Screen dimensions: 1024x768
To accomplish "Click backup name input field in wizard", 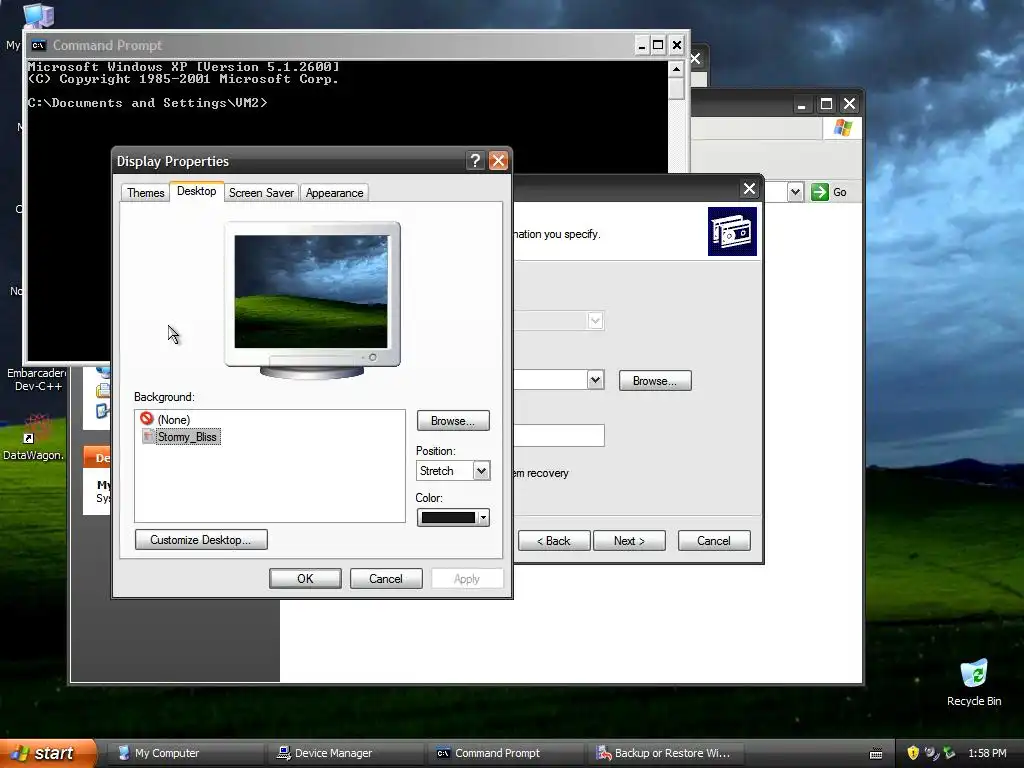I will click(559, 436).
